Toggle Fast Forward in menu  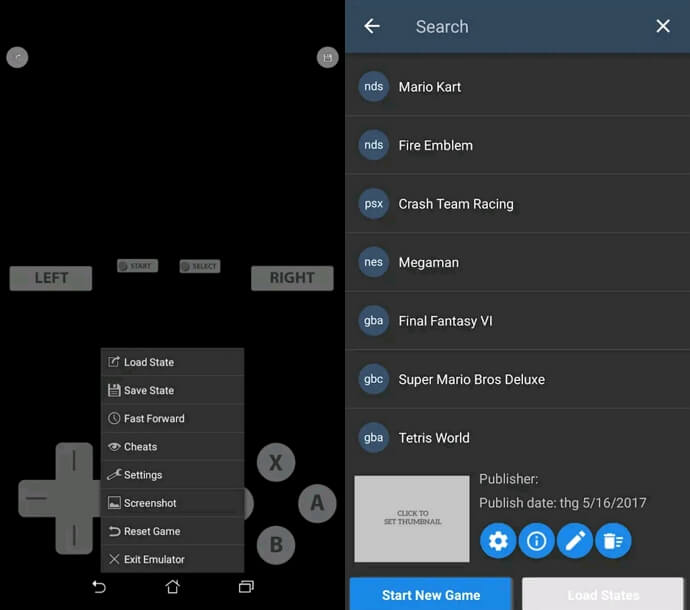pyautogui.click(x=172, y=418)
